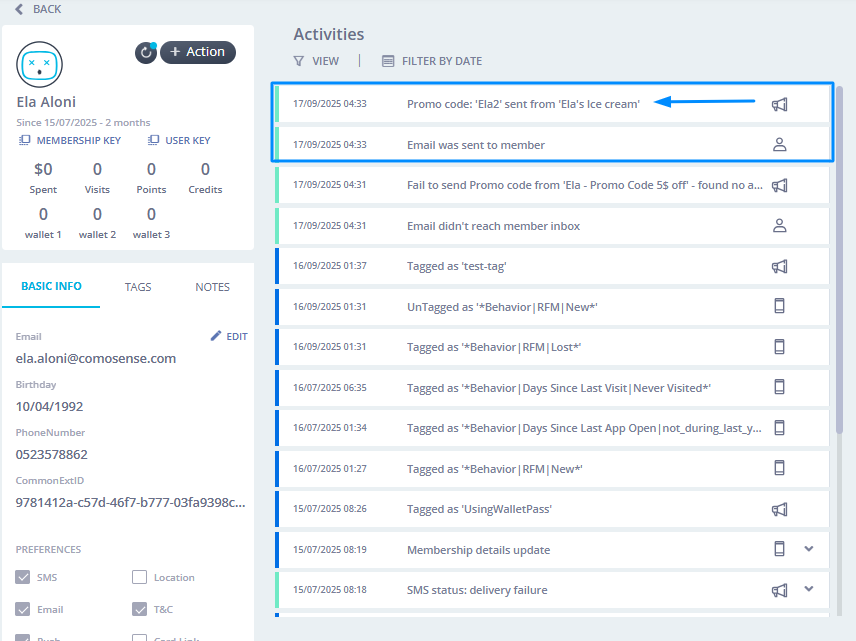Enable the Location preference checkbox
The width and height of the screenshot is (856, 641).
click(140, 577)
